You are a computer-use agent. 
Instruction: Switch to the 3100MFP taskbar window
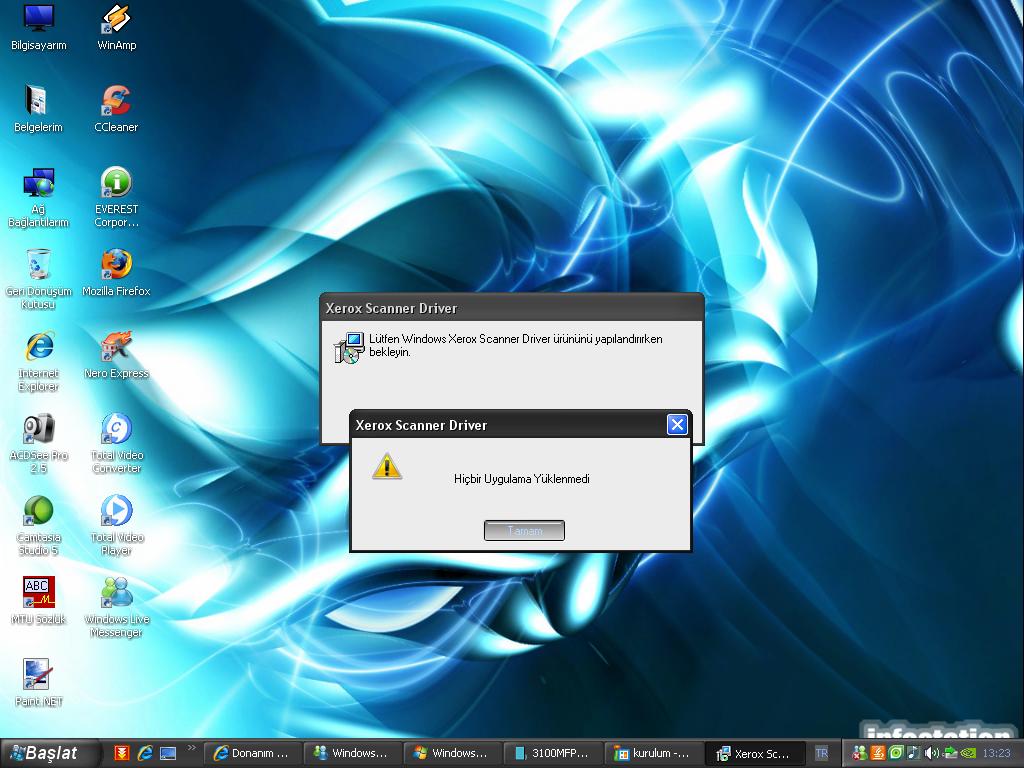click(552, 753)
